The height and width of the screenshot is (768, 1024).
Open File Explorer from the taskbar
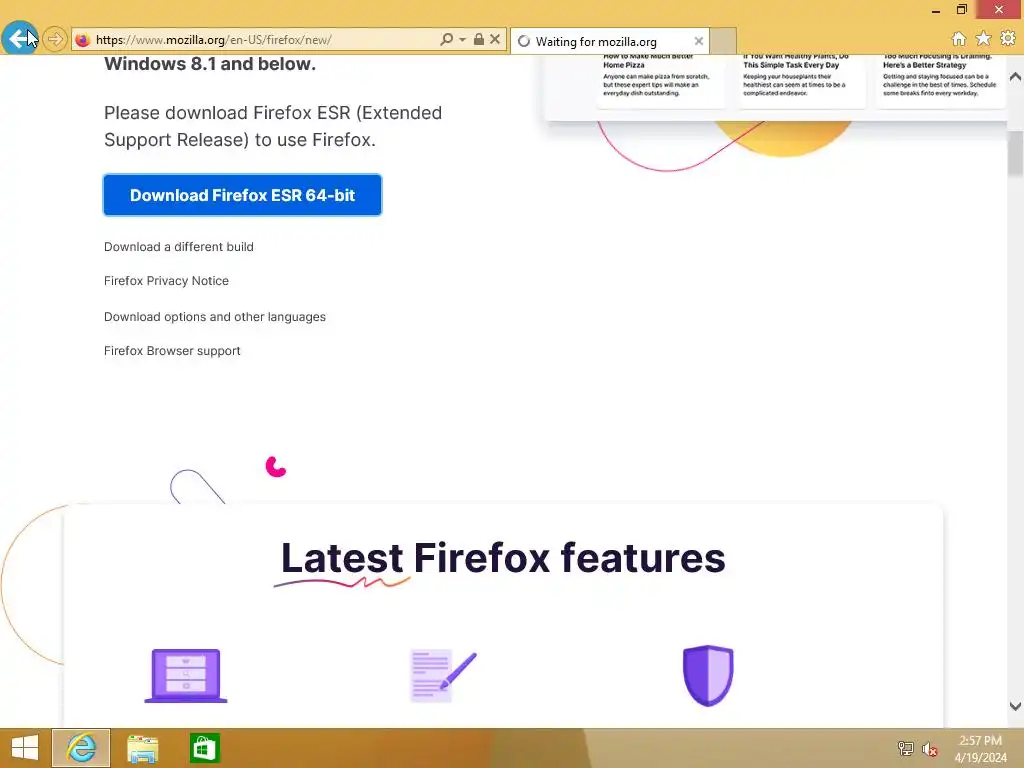coord(142,748)
